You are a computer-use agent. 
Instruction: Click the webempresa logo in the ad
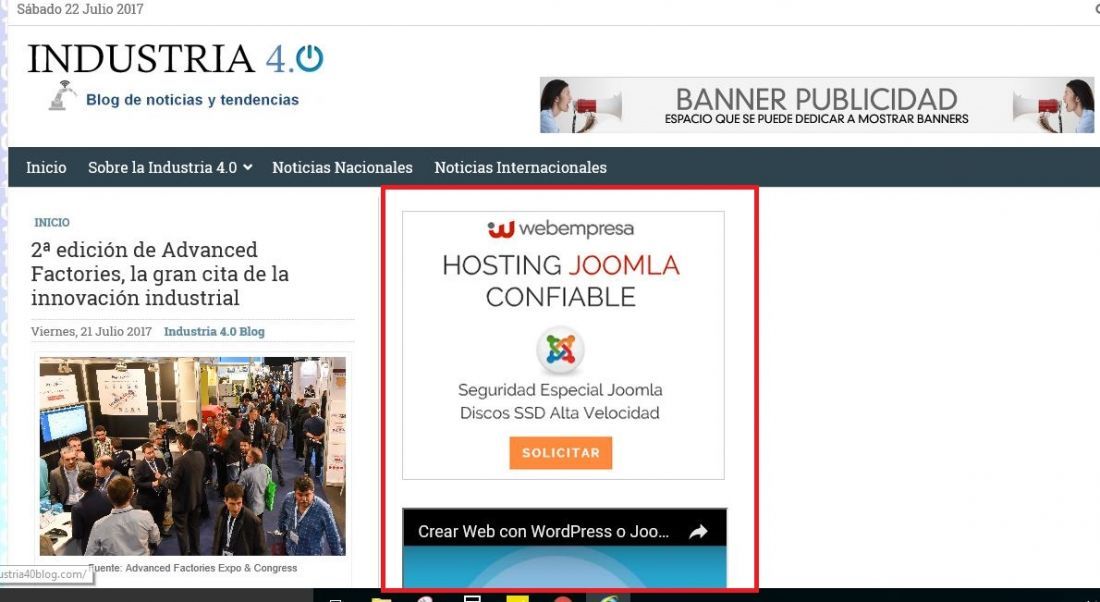click(x=561, y=229)
